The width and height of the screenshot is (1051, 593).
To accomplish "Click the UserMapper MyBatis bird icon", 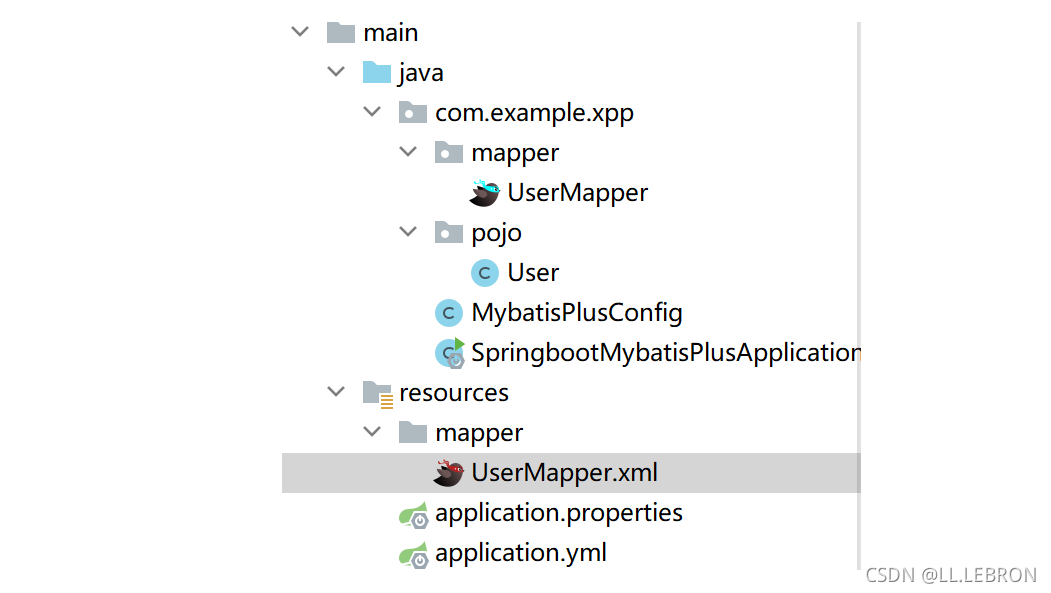I will (x=485, y=193).
